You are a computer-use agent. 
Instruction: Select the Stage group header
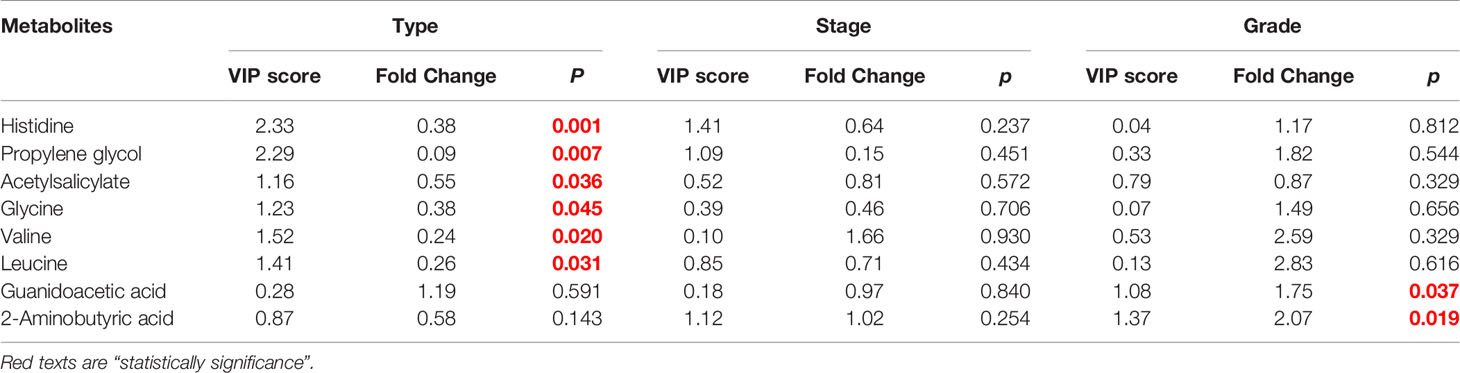[x=843, y=26]
